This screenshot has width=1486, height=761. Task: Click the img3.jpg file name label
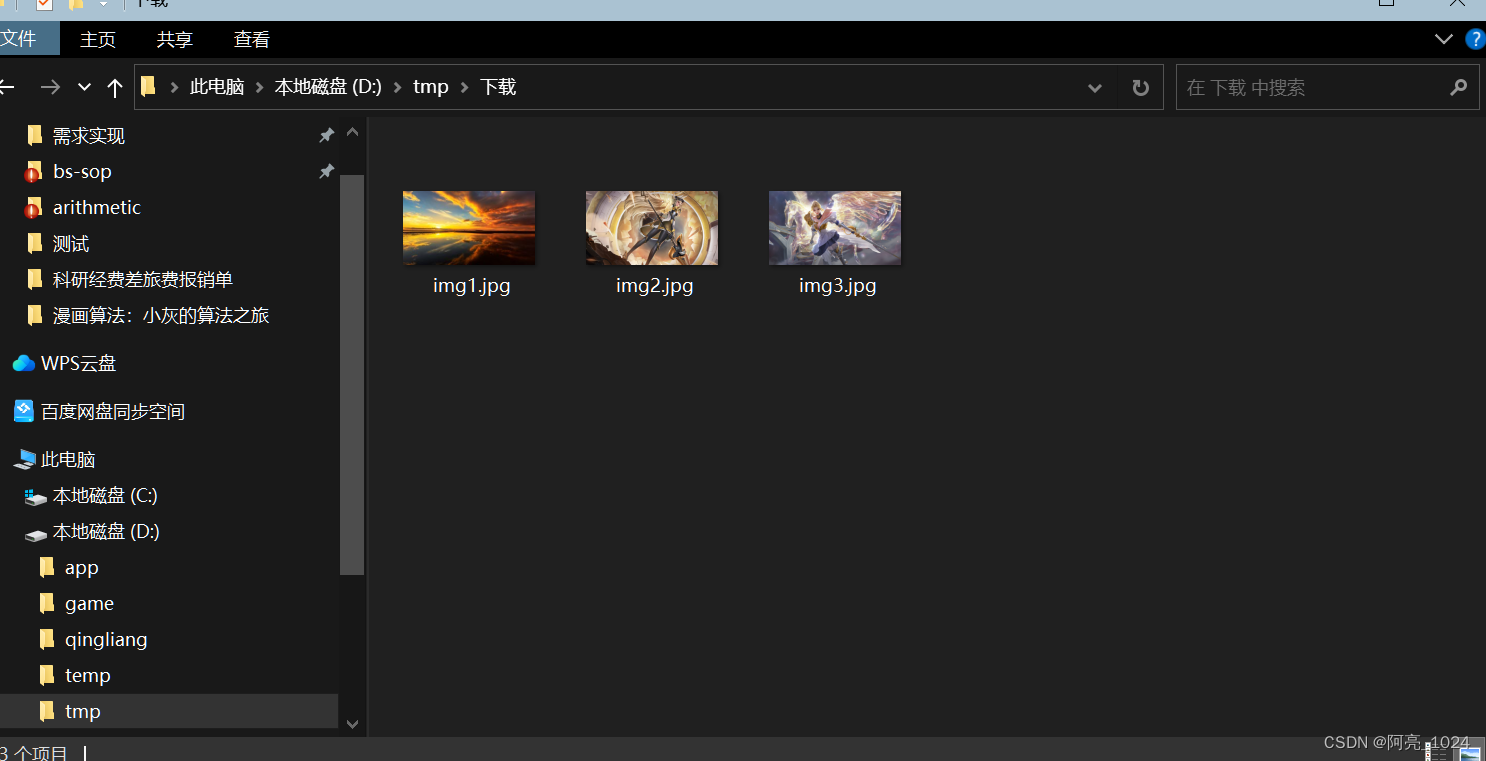pyautogui.click(x=837, y=286)
